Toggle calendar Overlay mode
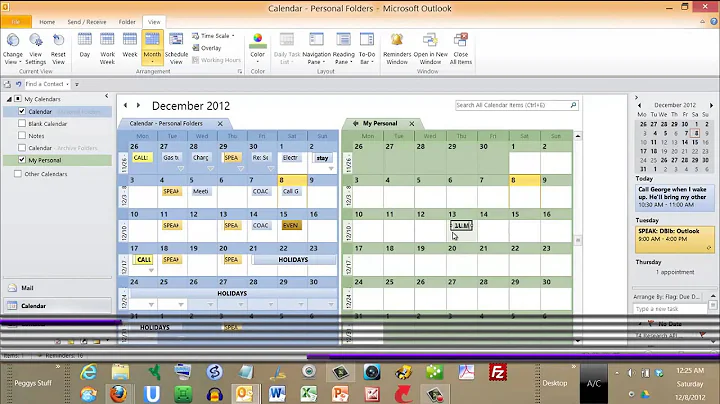The width and height of the screenshot is (720, 404). click(207, 48)
